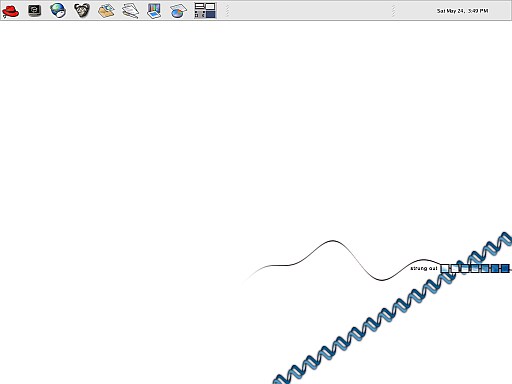Open the Red Hat main menu
The image size is (512, 384).
tap(10, 11)
